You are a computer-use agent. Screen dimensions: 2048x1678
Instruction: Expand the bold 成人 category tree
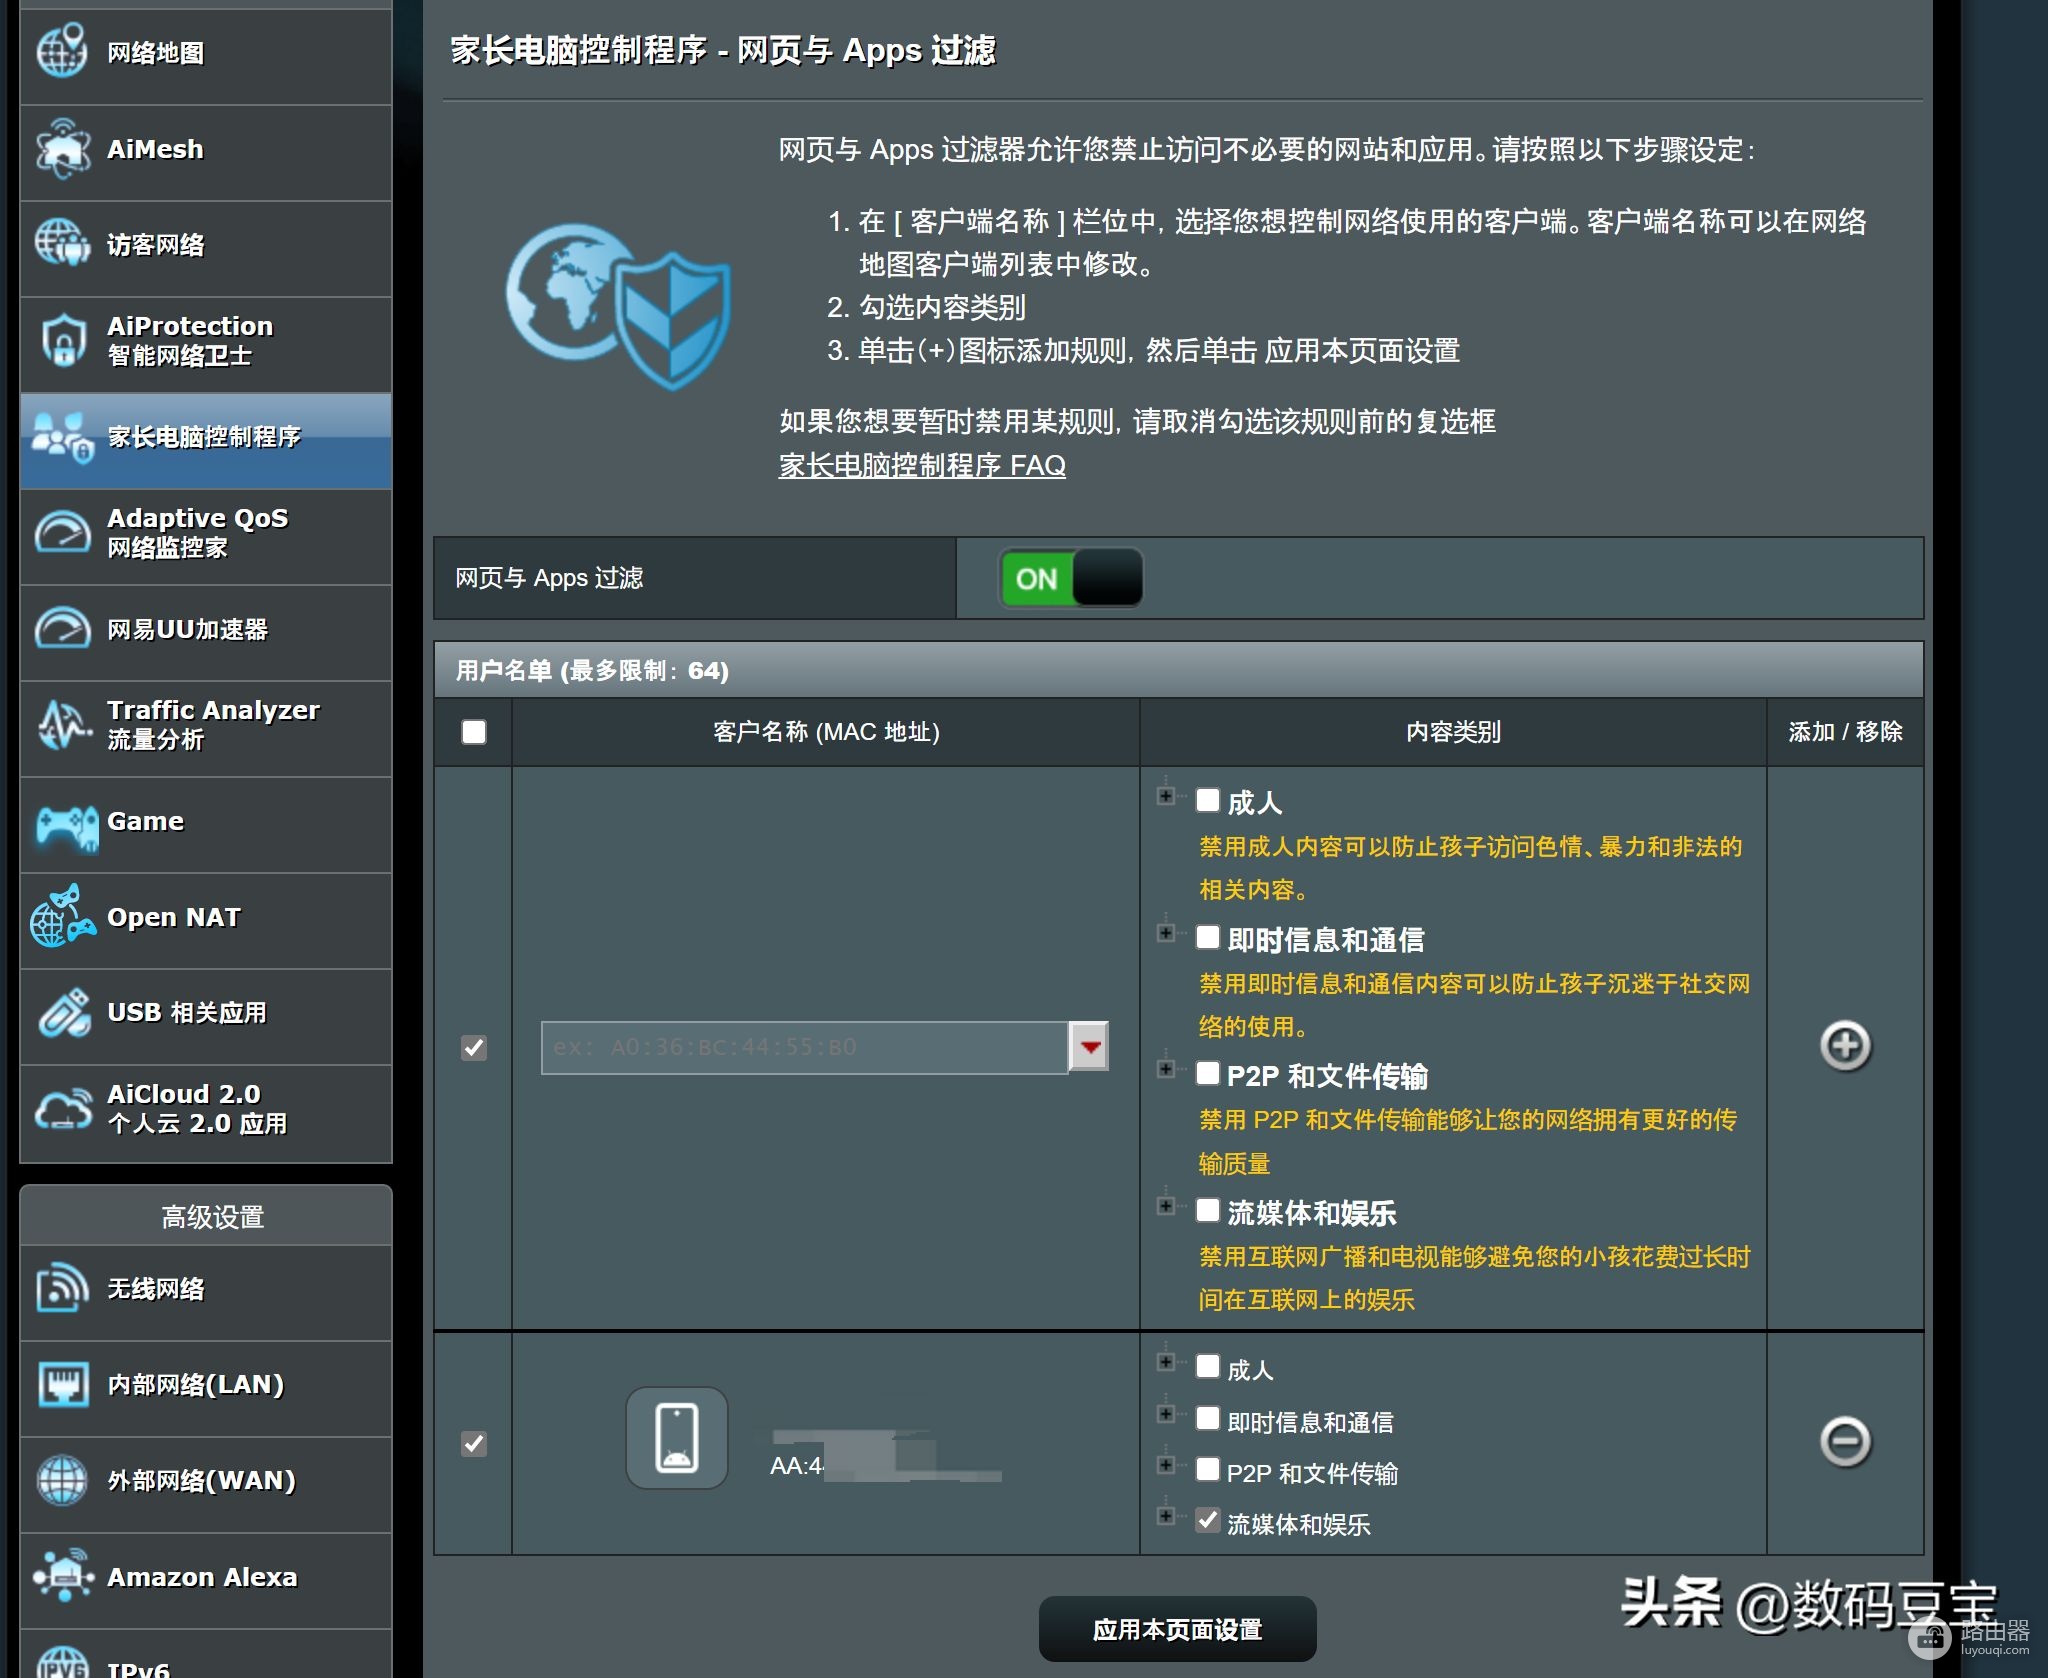1165,797
